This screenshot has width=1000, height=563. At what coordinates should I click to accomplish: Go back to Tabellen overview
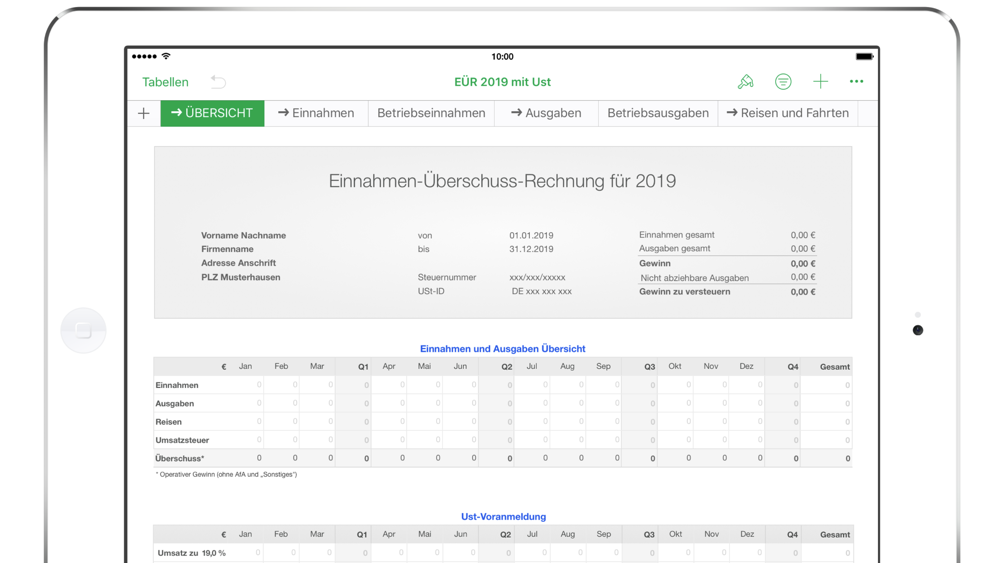pos(165,82)
